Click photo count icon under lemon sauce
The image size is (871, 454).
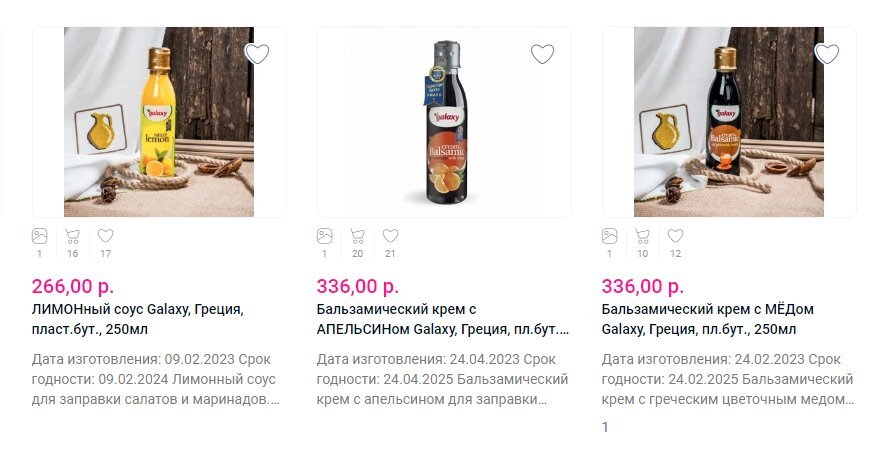click(x=40, y=237)
